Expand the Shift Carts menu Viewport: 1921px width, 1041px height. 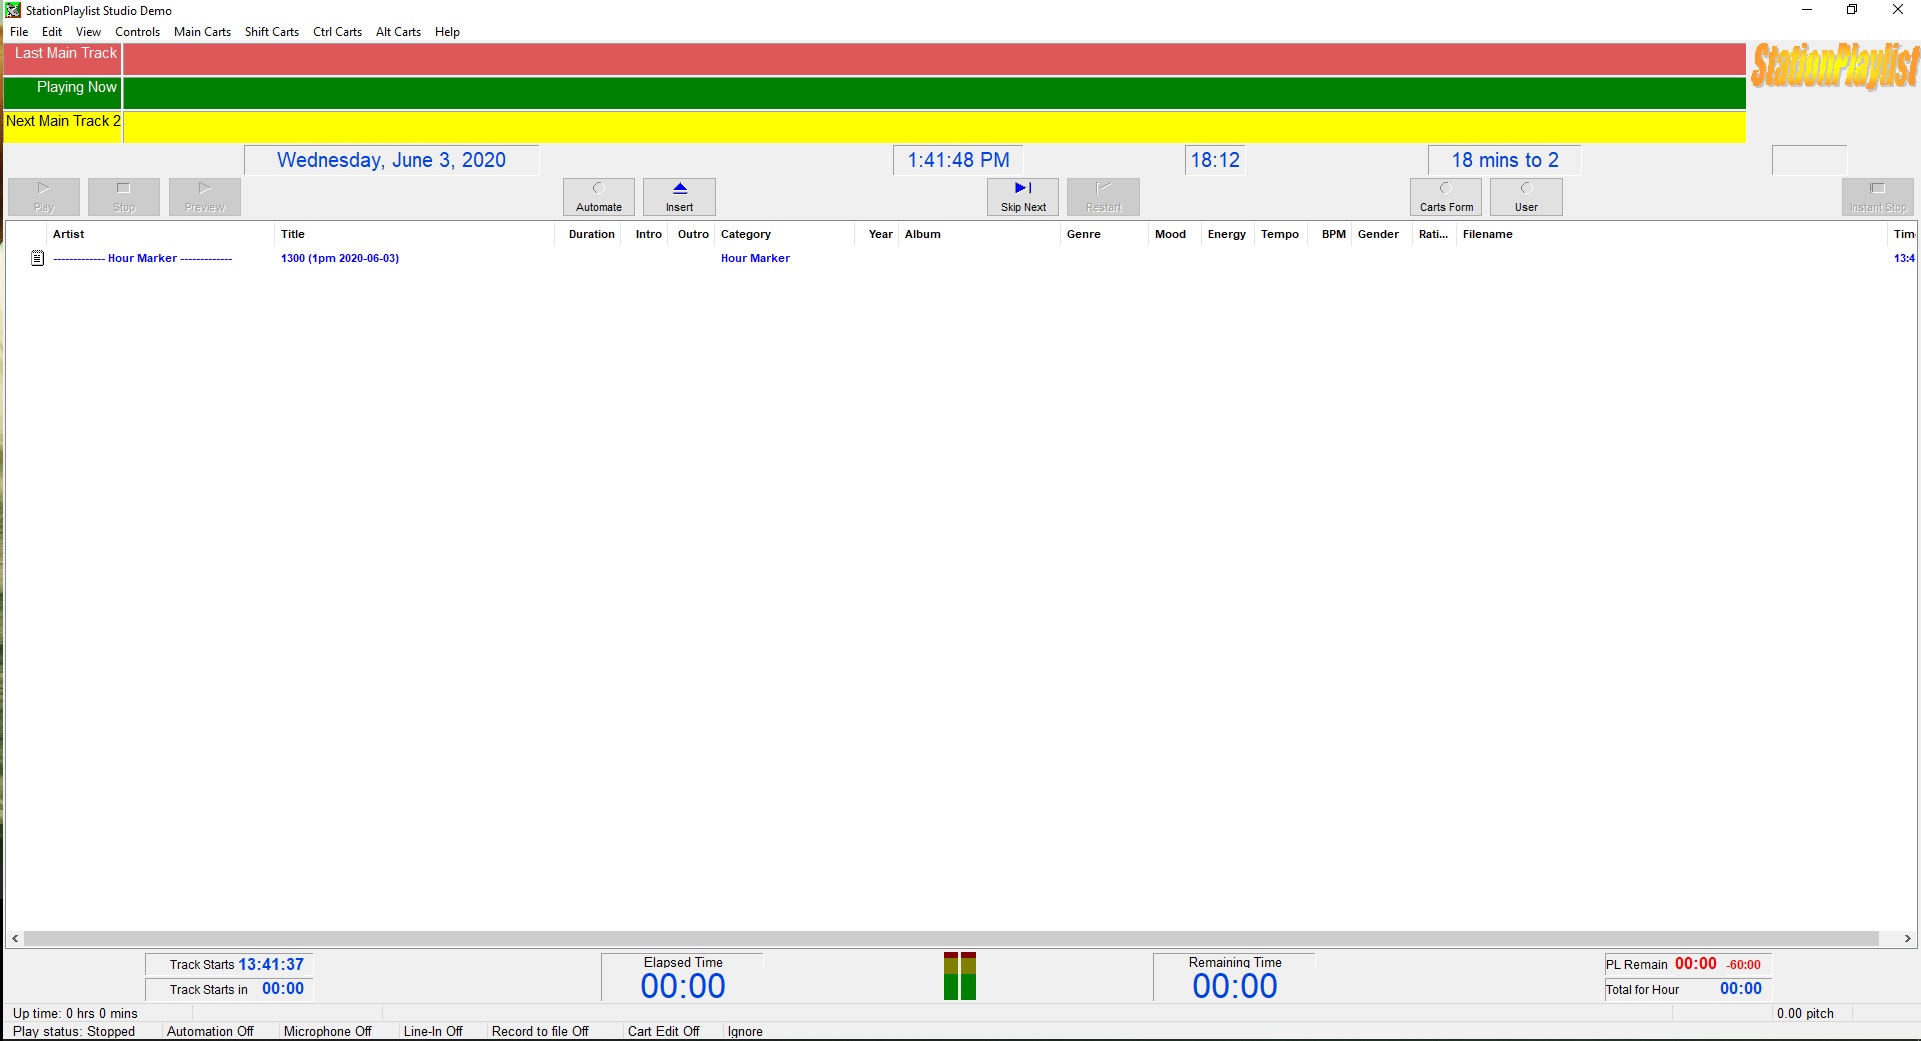(x=272, y=32)
